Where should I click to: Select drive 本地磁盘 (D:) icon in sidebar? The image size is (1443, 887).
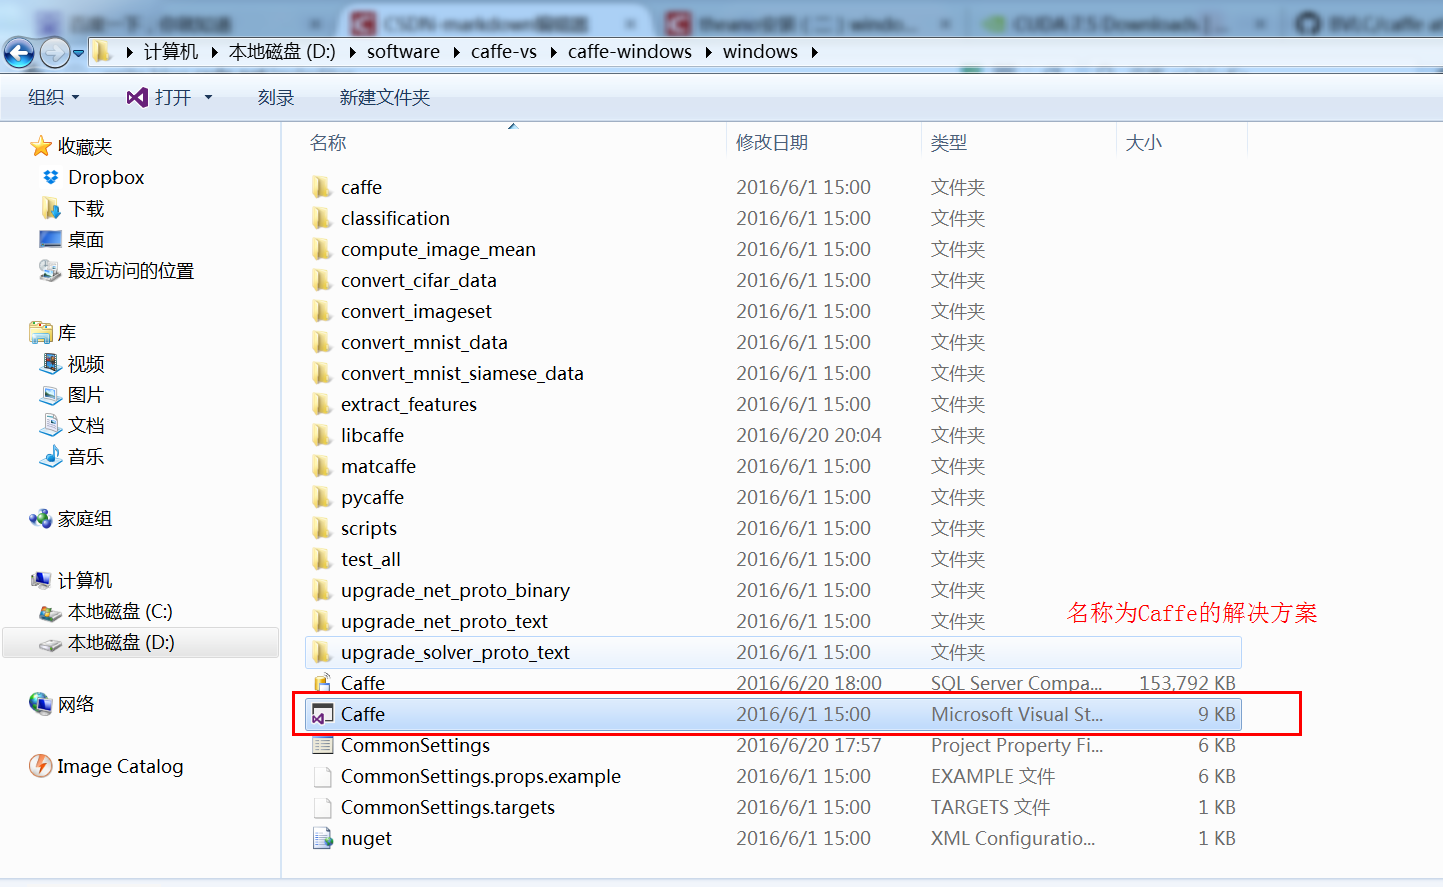point(51,644)
